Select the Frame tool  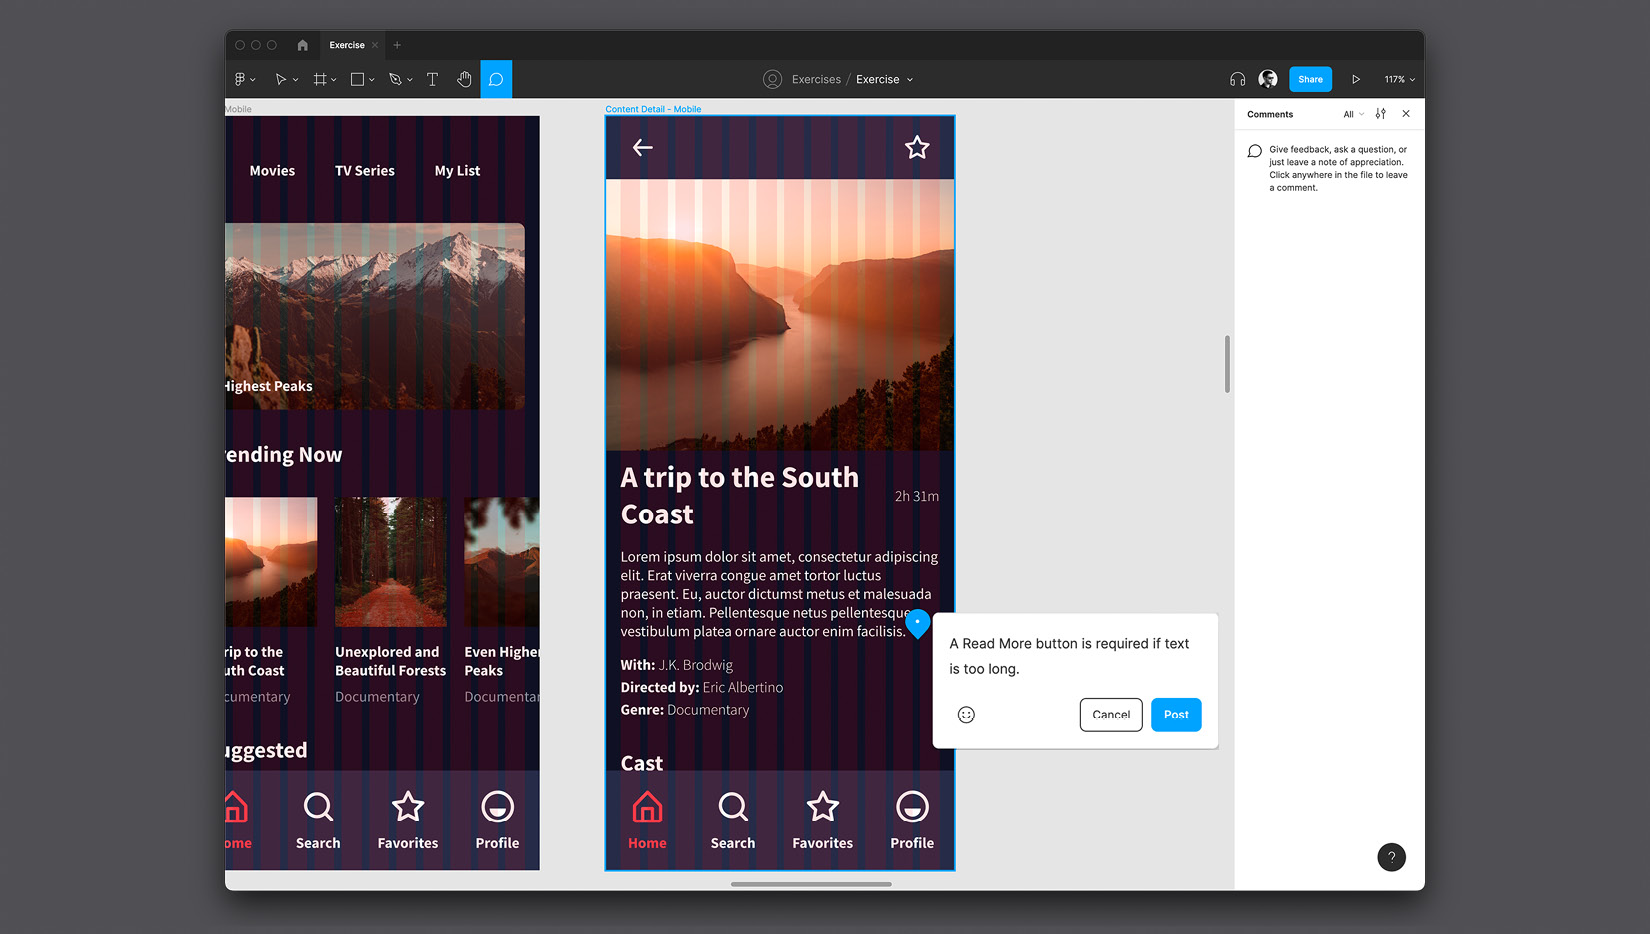[320, 79]
